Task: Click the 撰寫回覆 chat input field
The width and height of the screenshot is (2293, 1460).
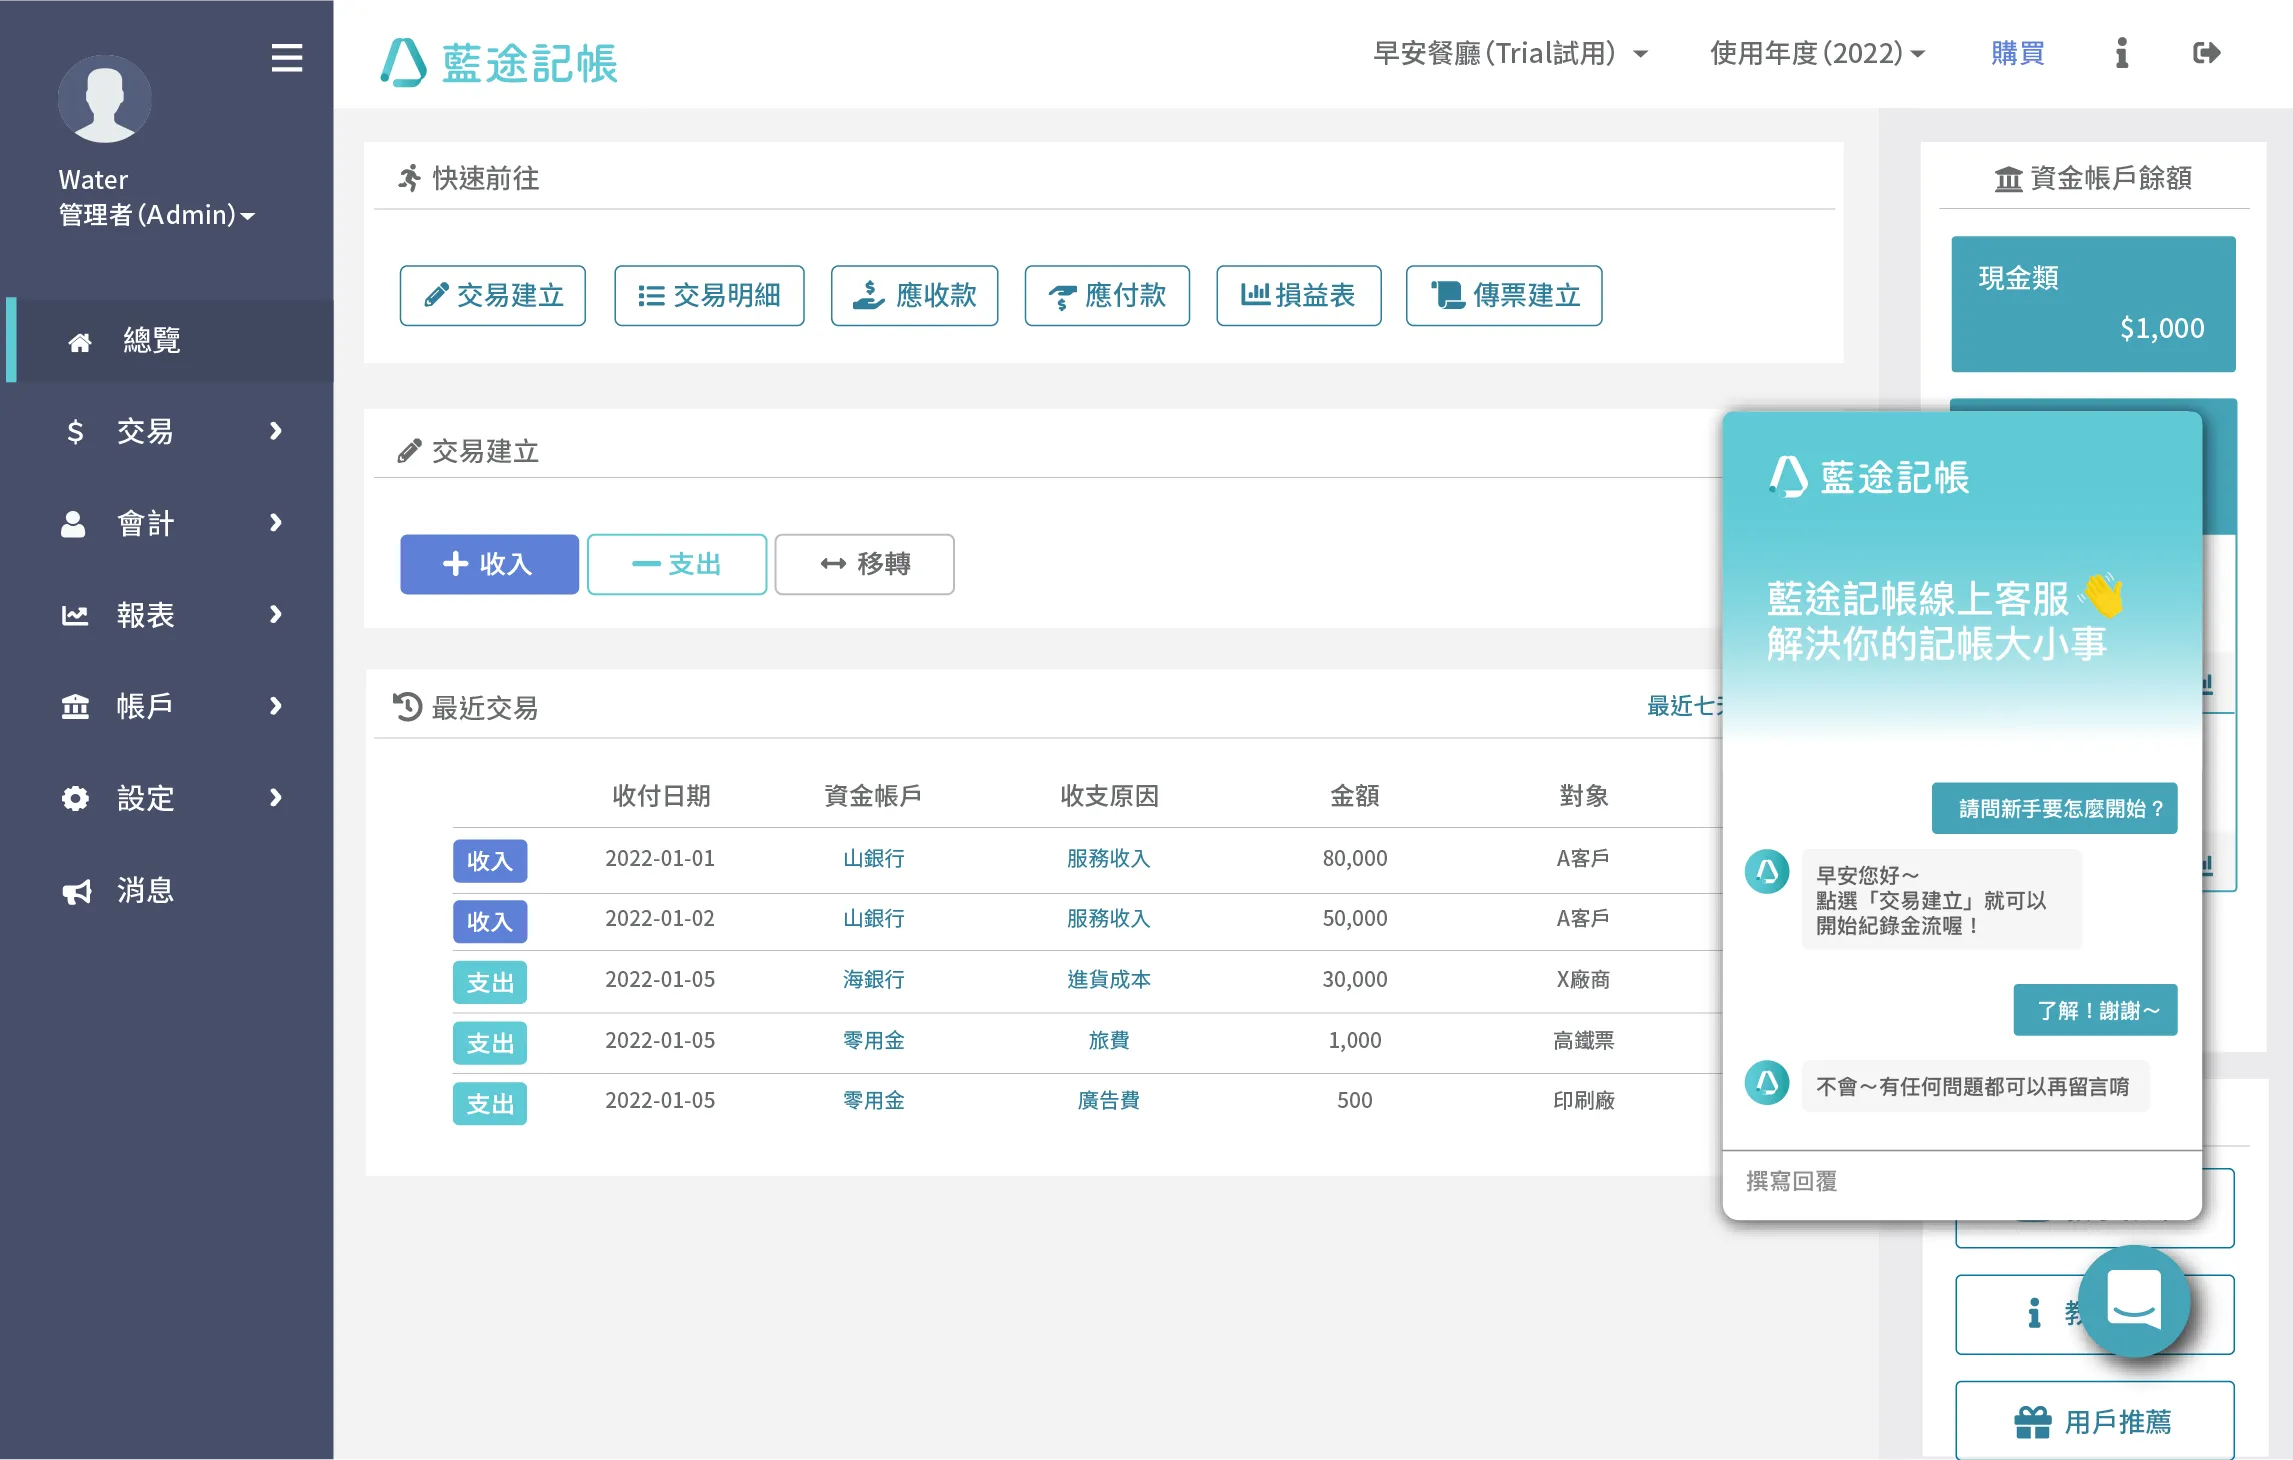Action: pos(1961,1181)
